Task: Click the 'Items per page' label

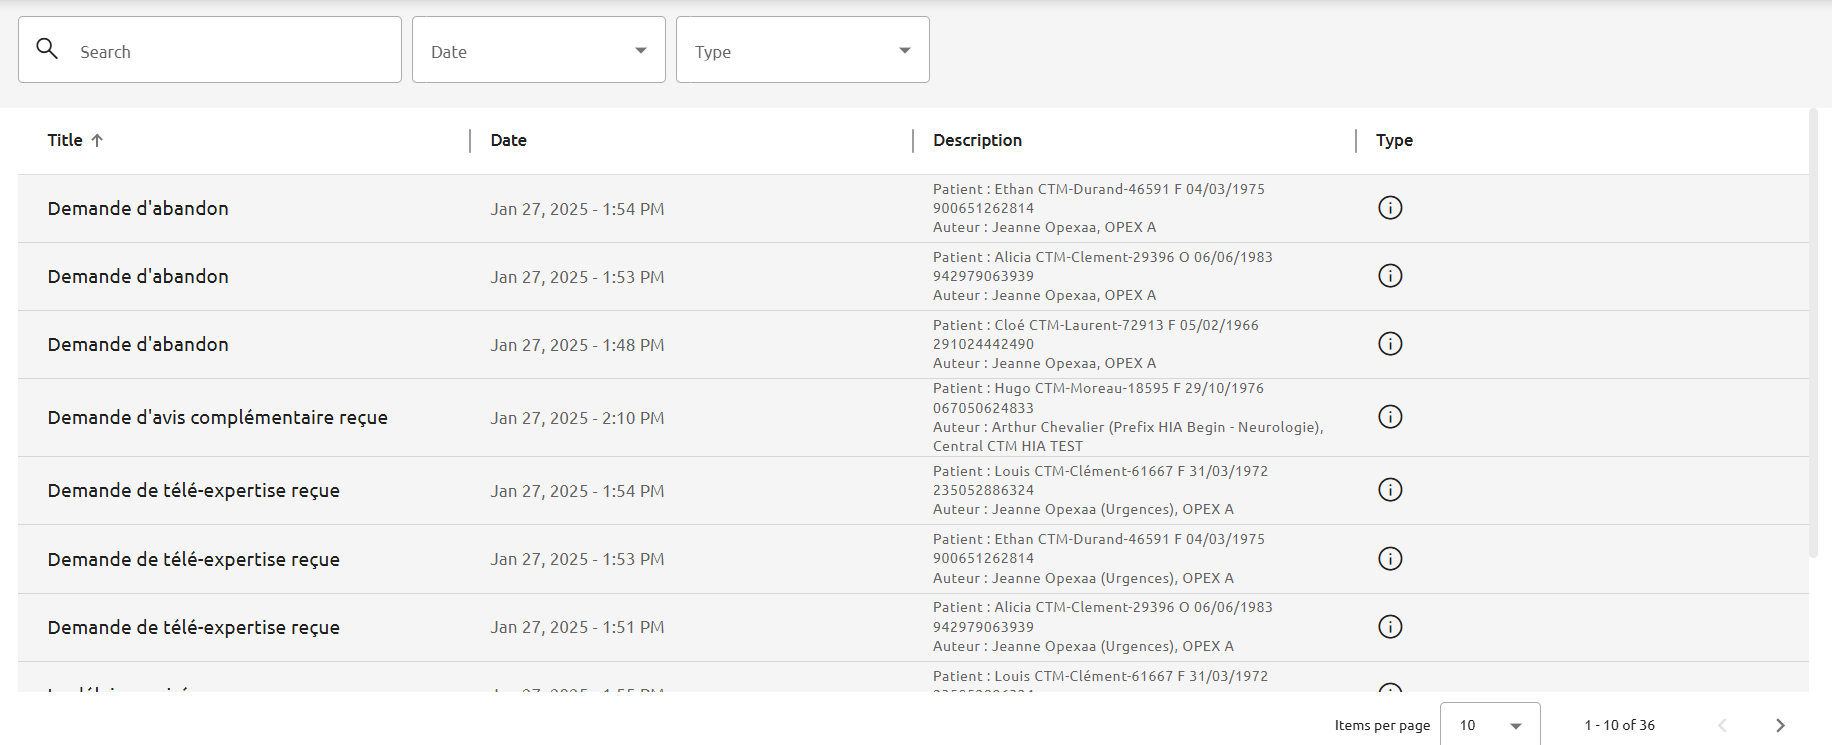Action: tap(1382, 725)
